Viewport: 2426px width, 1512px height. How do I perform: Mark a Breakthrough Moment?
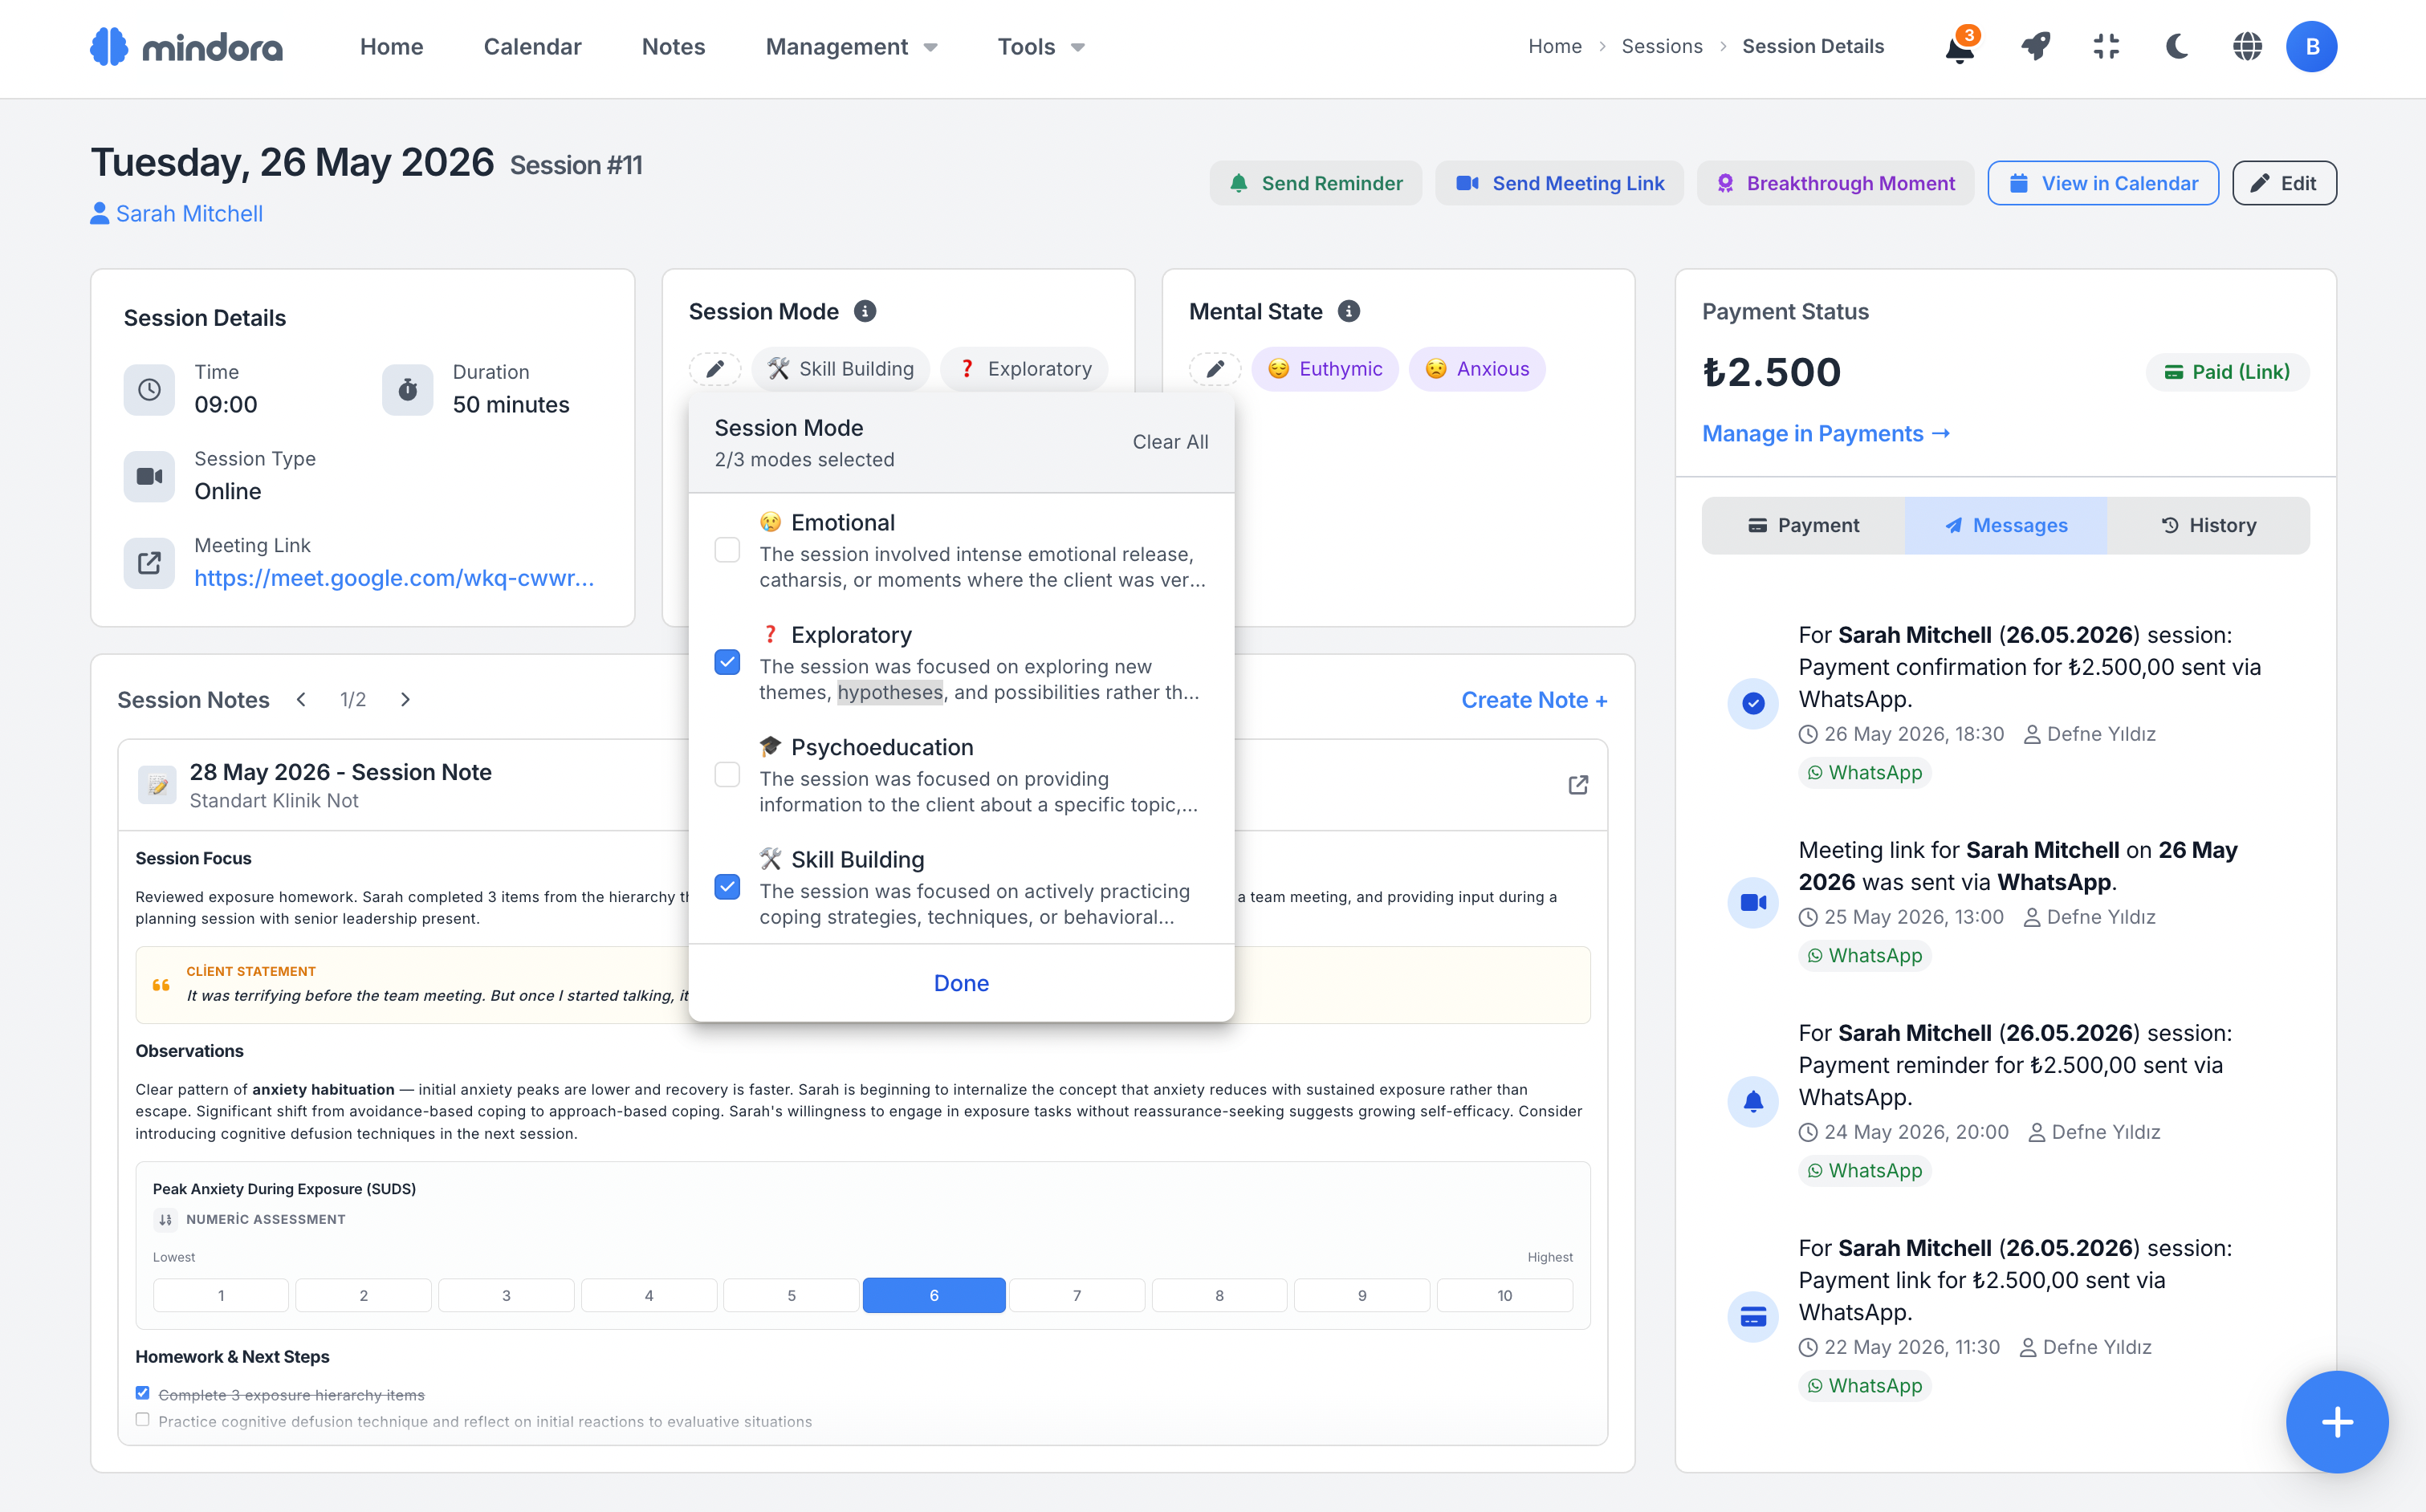click(1835, 183)
